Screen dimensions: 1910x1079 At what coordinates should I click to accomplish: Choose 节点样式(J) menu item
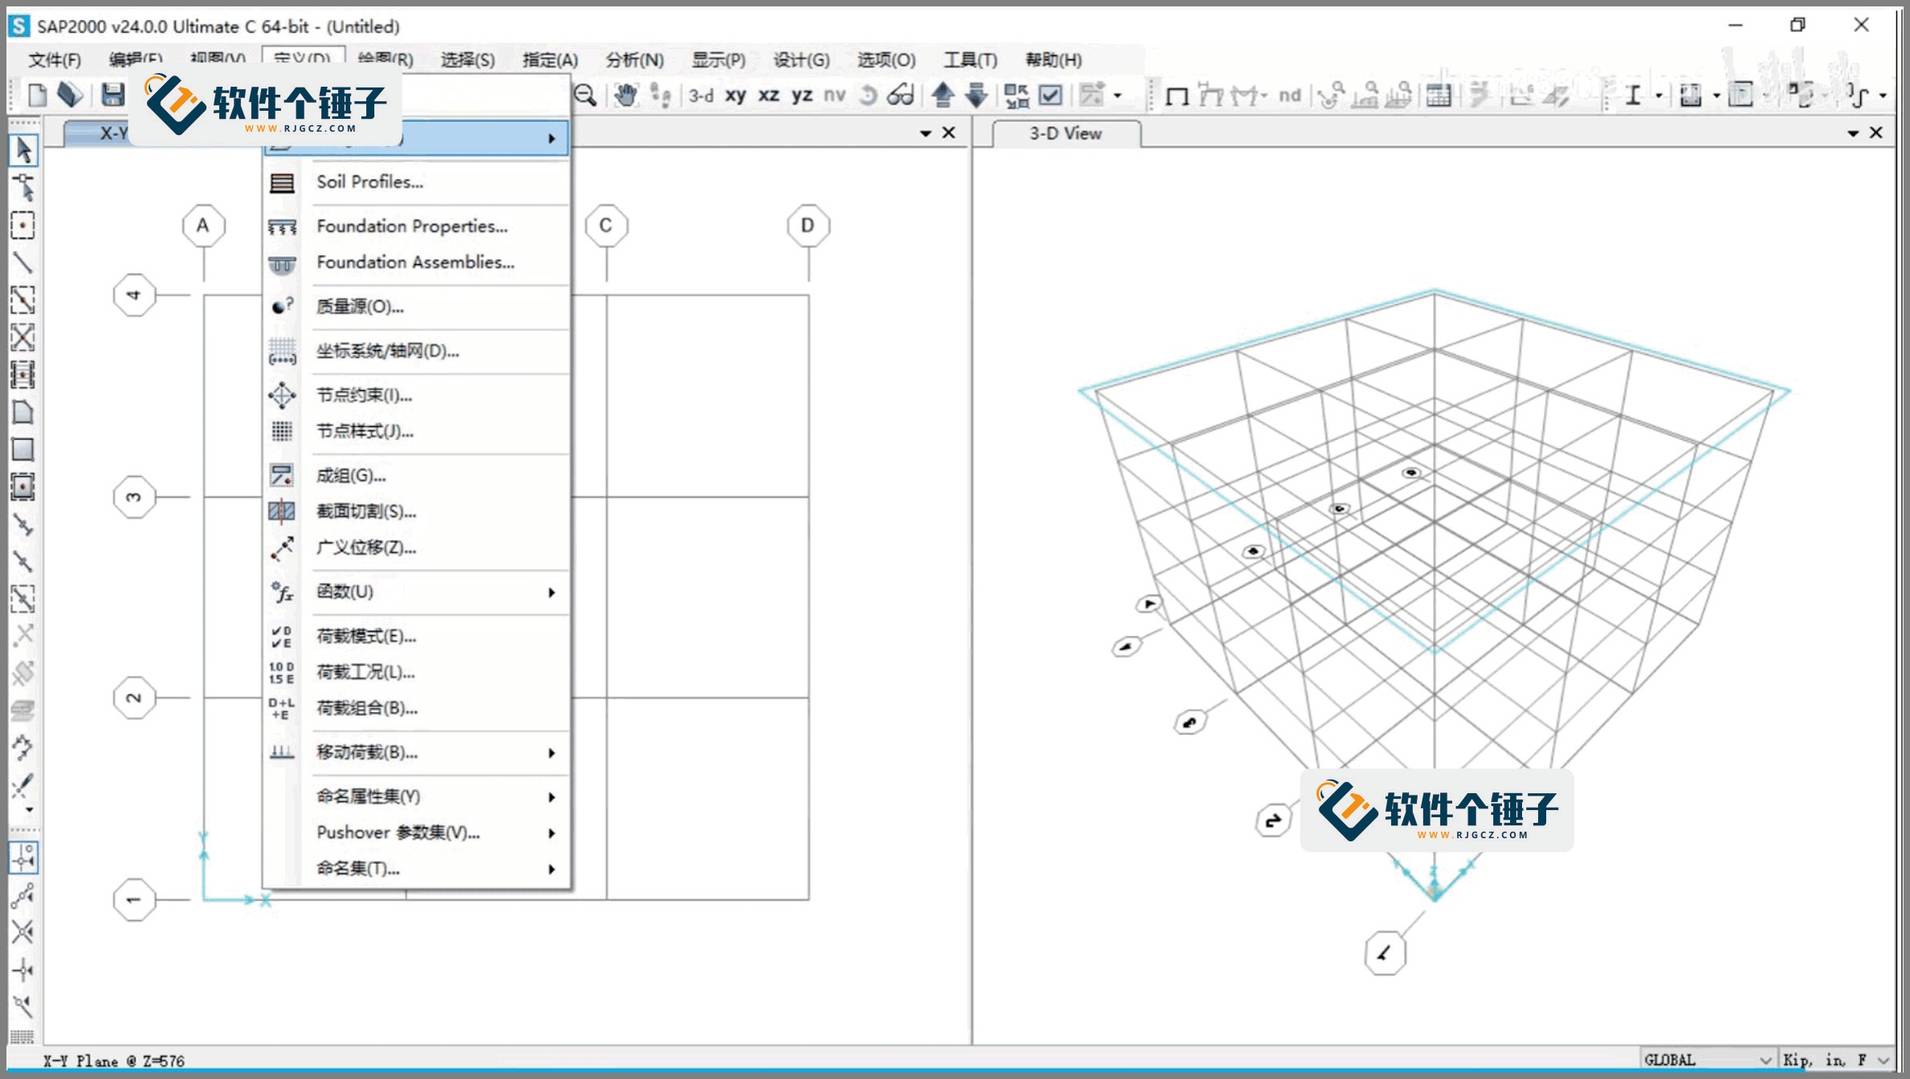[x=417, y=431]
